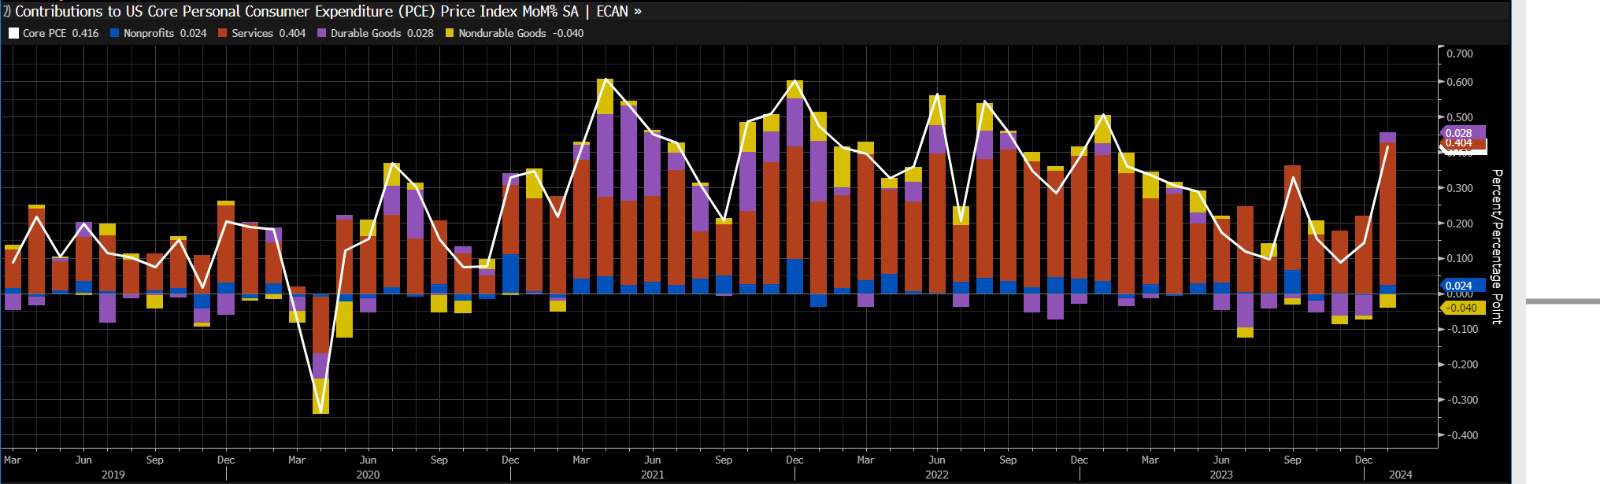1600x484 pixels.
Task: Click the 2019 year label on time axis
Action: point(113,475)
